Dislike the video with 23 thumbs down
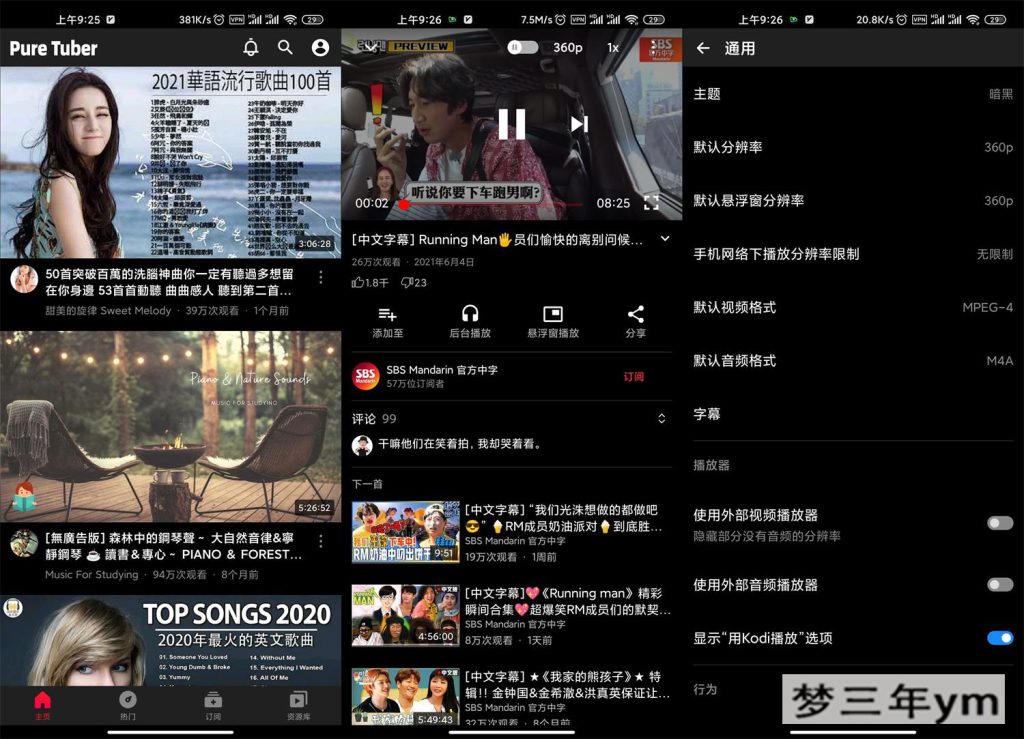This screenshot has height=739, width=1024. [413, 283]
